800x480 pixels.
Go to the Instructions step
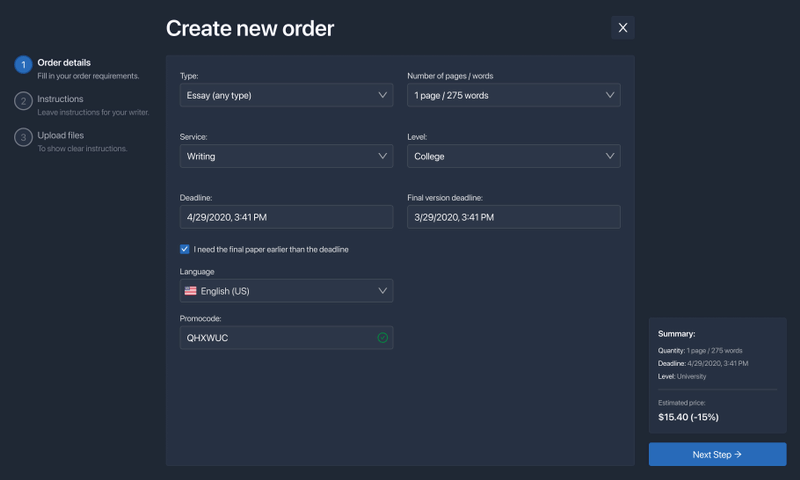point(60,99)
